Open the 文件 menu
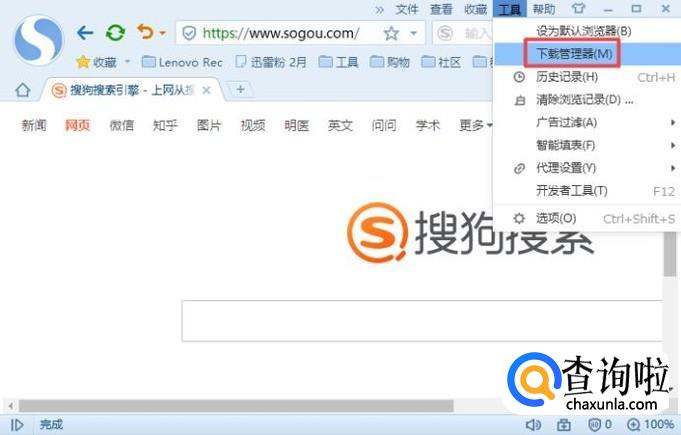Image resolution: width=681 pixels, height=435 pixels. (x=407, y=9)
